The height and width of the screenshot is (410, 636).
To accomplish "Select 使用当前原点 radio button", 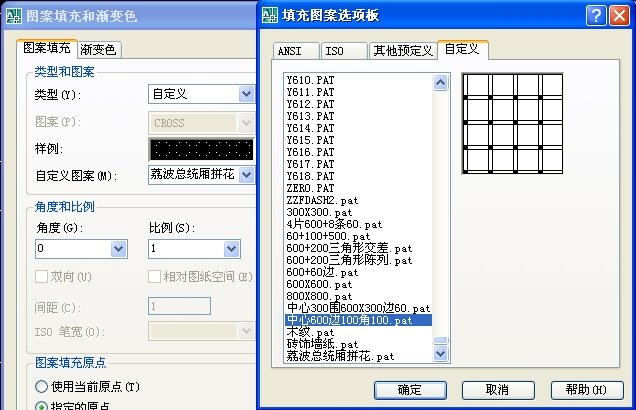I will 41,386.
